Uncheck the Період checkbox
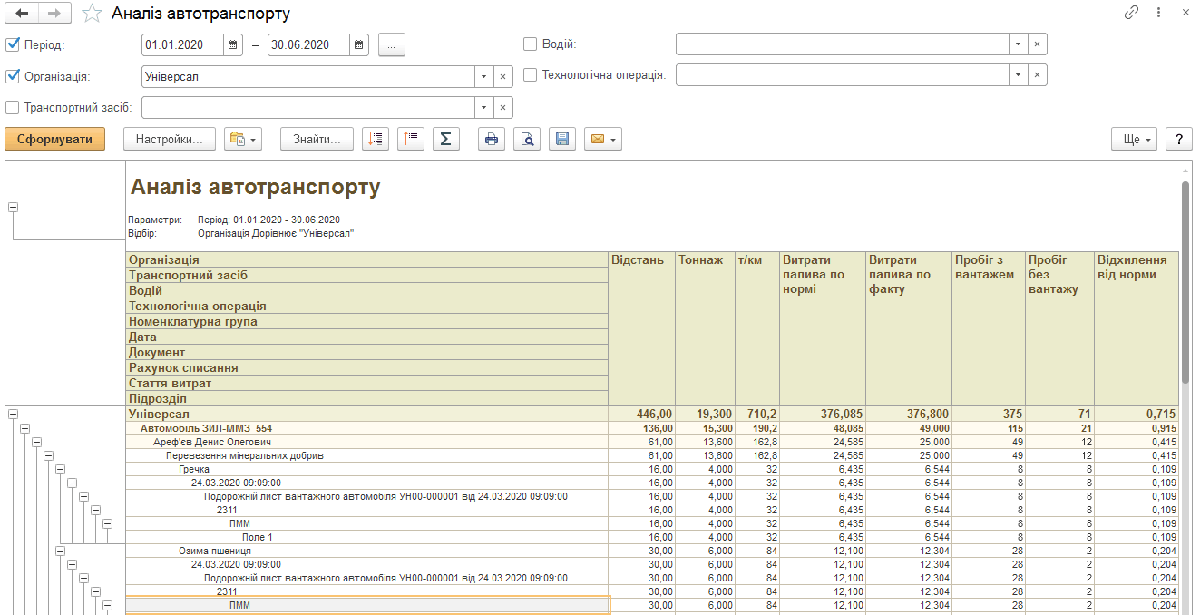This screenshot has width=1200, height=615. click(13, 45)
